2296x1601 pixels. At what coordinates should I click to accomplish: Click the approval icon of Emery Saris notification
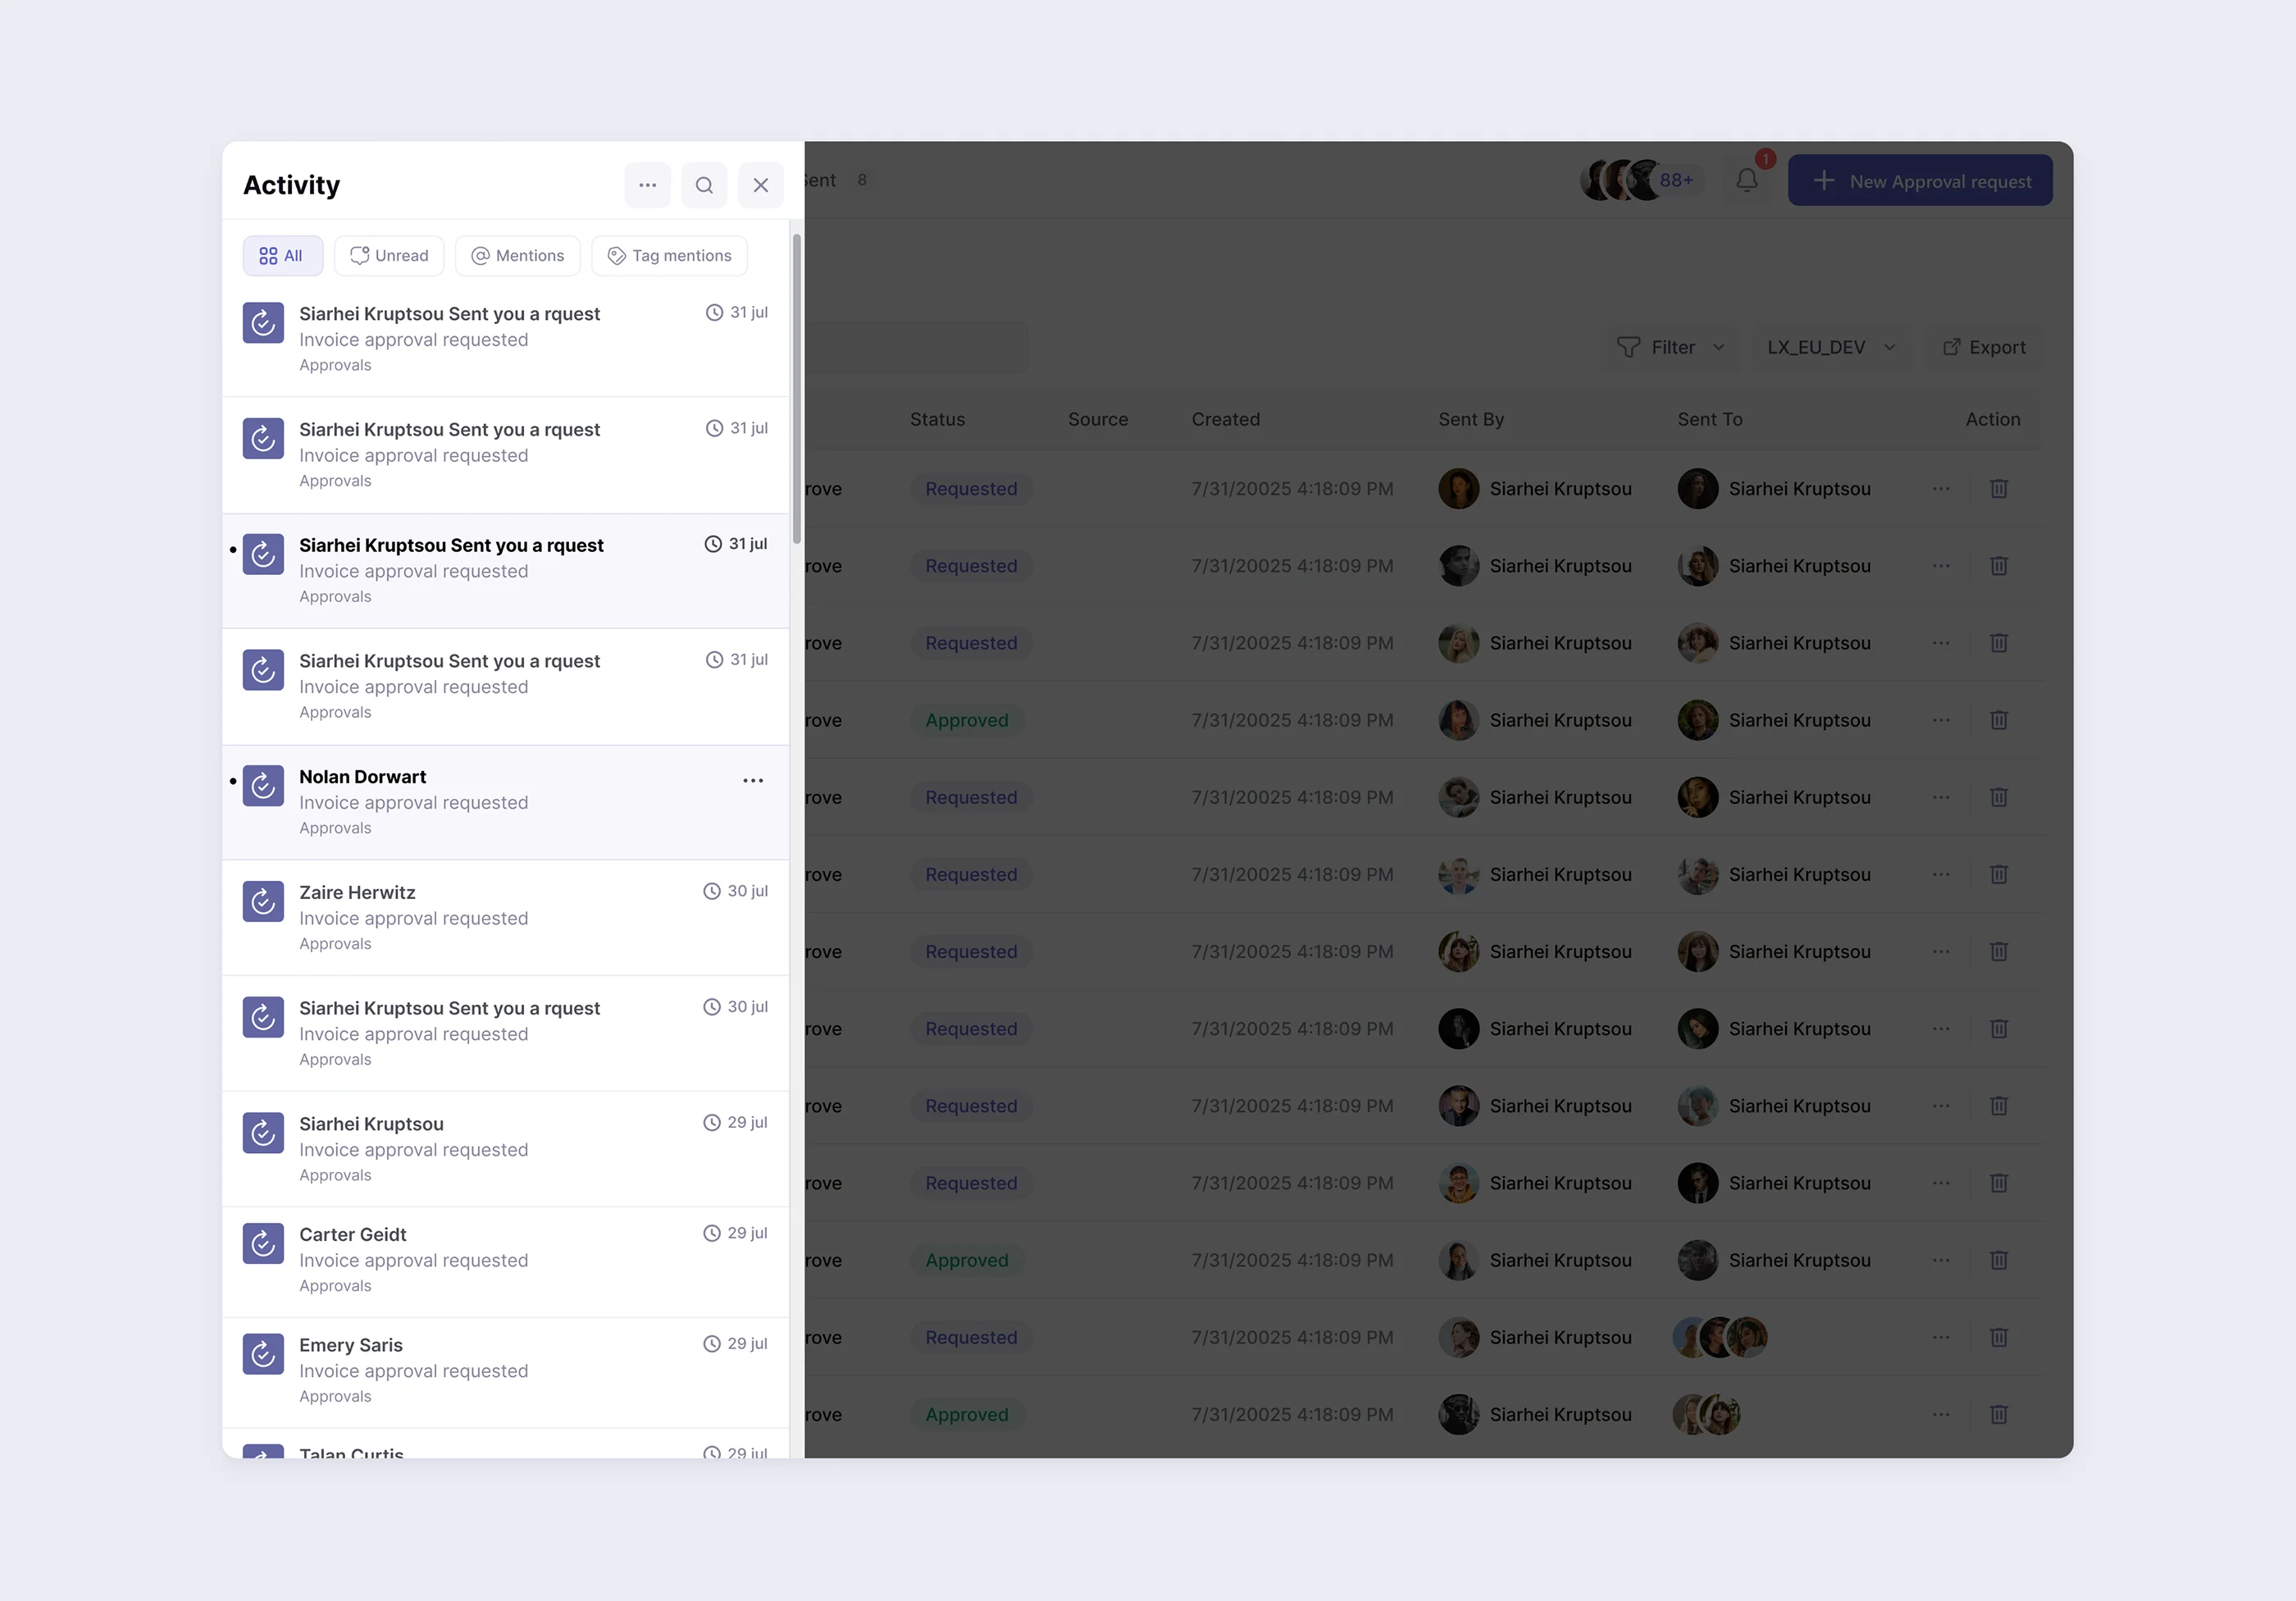coord(263,1354)
